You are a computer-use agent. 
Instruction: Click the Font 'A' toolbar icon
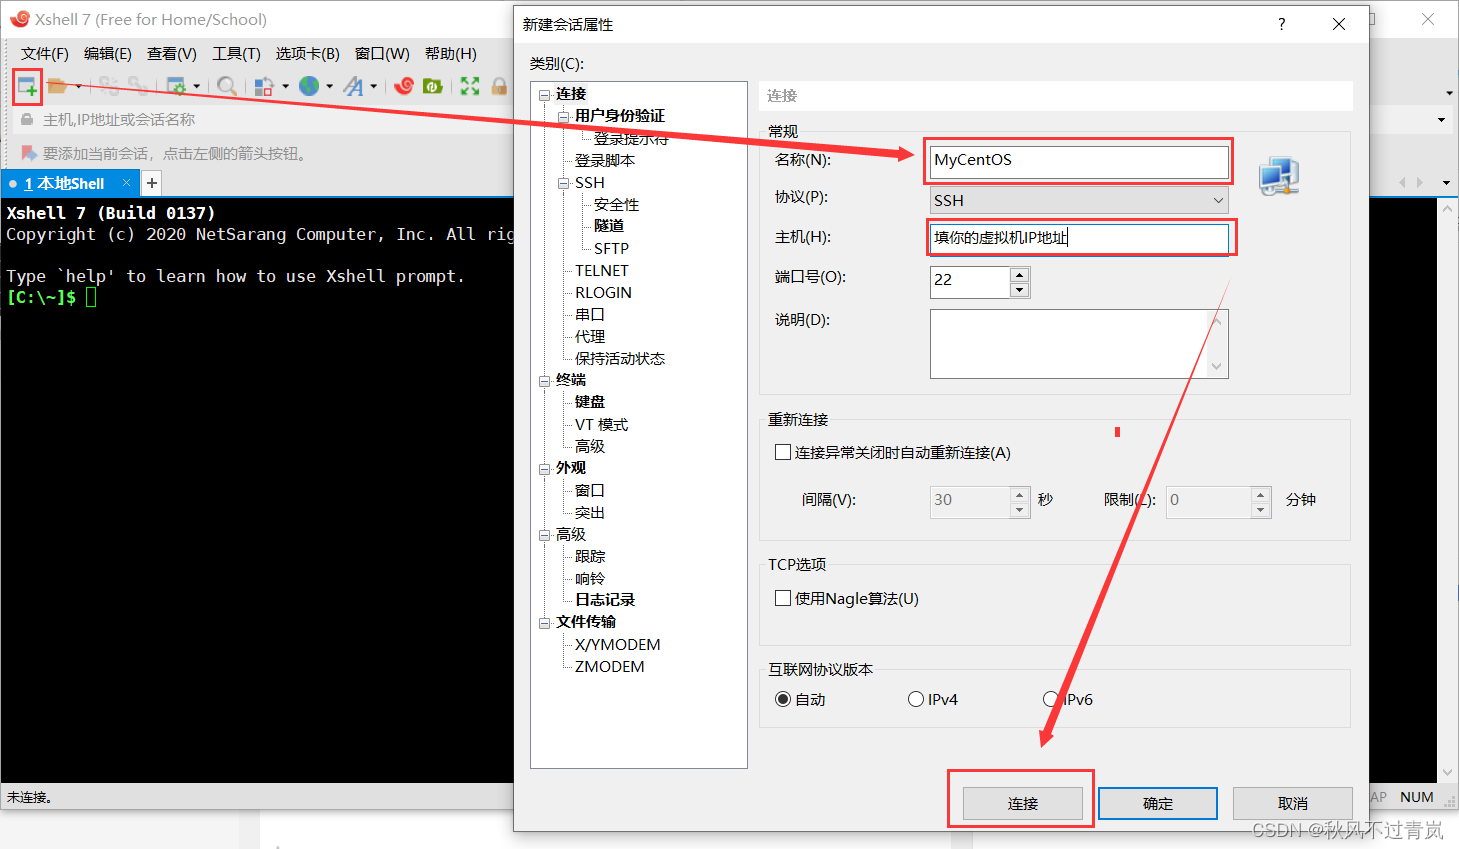pos(353,86)
